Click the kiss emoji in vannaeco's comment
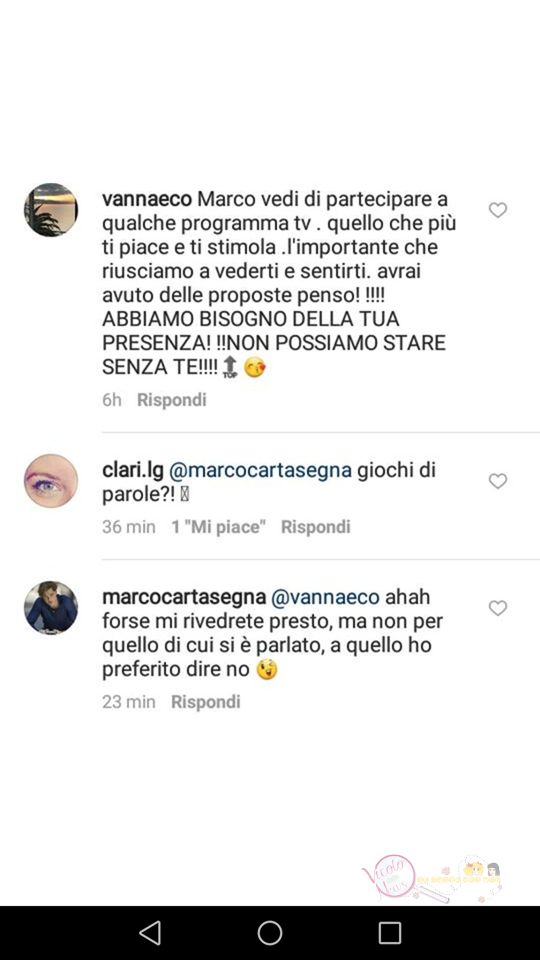Screen dimensions: 540x960 [255, 367]
